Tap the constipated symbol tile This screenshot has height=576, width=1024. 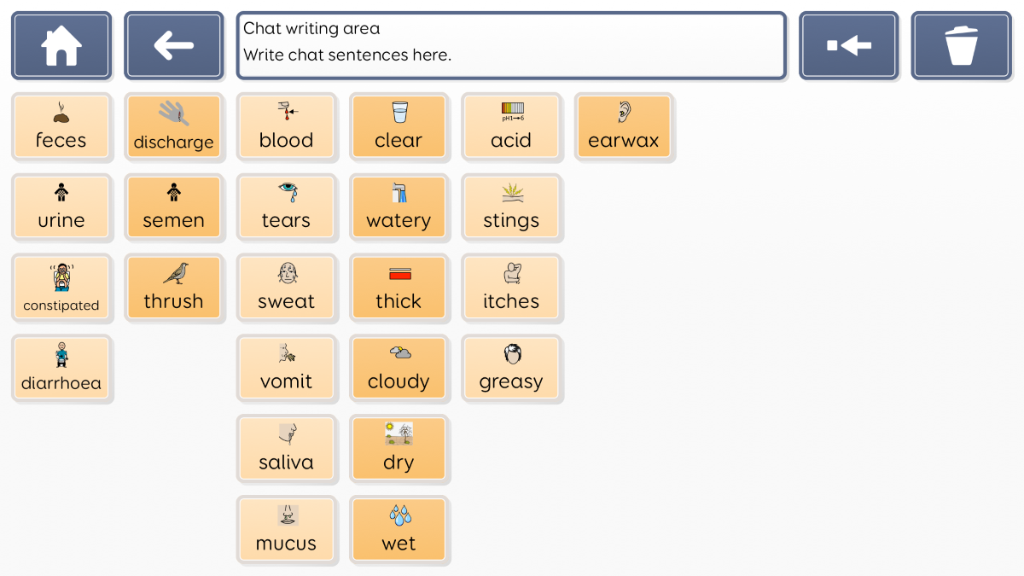tap(61, 288)
